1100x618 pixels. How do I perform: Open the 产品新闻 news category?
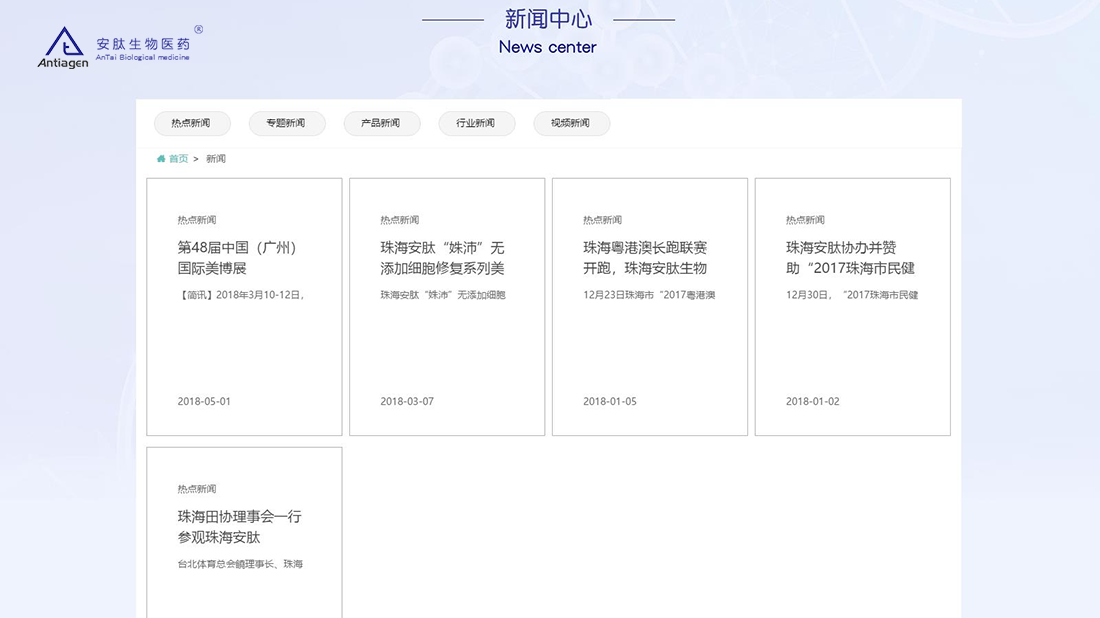coord(382,123)
